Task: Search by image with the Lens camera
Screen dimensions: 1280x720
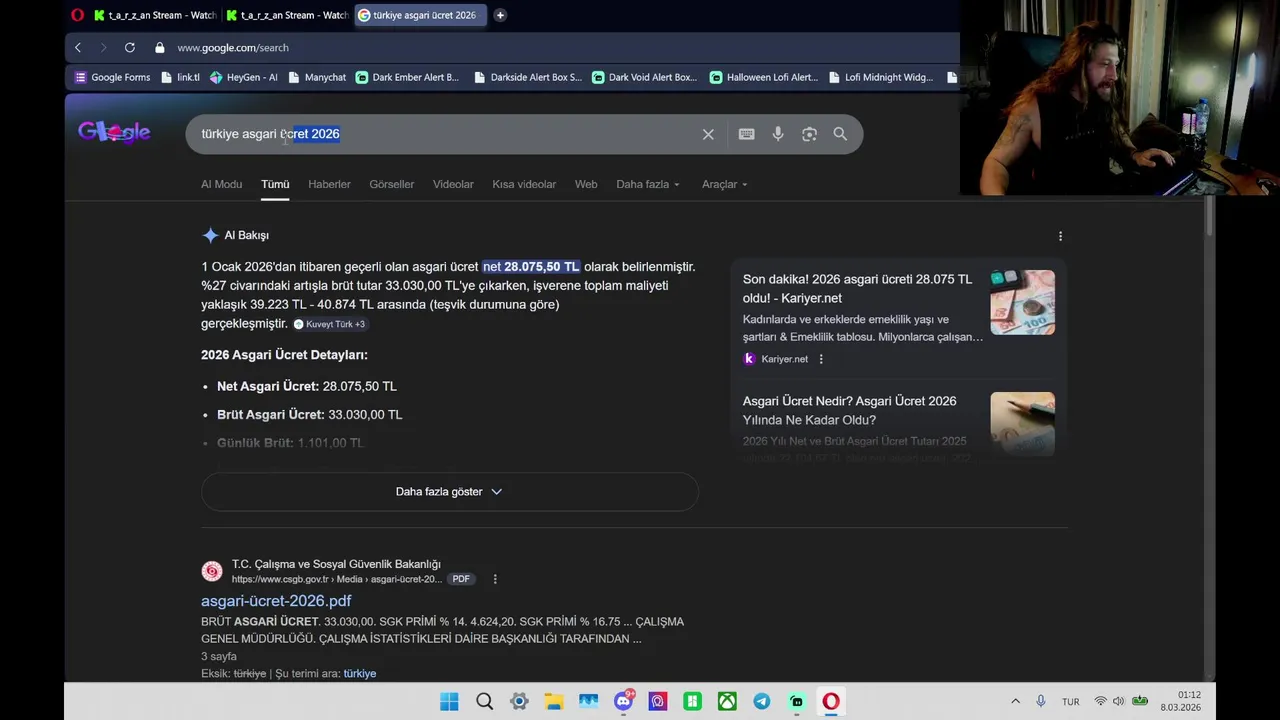Action: pyautogui.click(x=809, y=134)
